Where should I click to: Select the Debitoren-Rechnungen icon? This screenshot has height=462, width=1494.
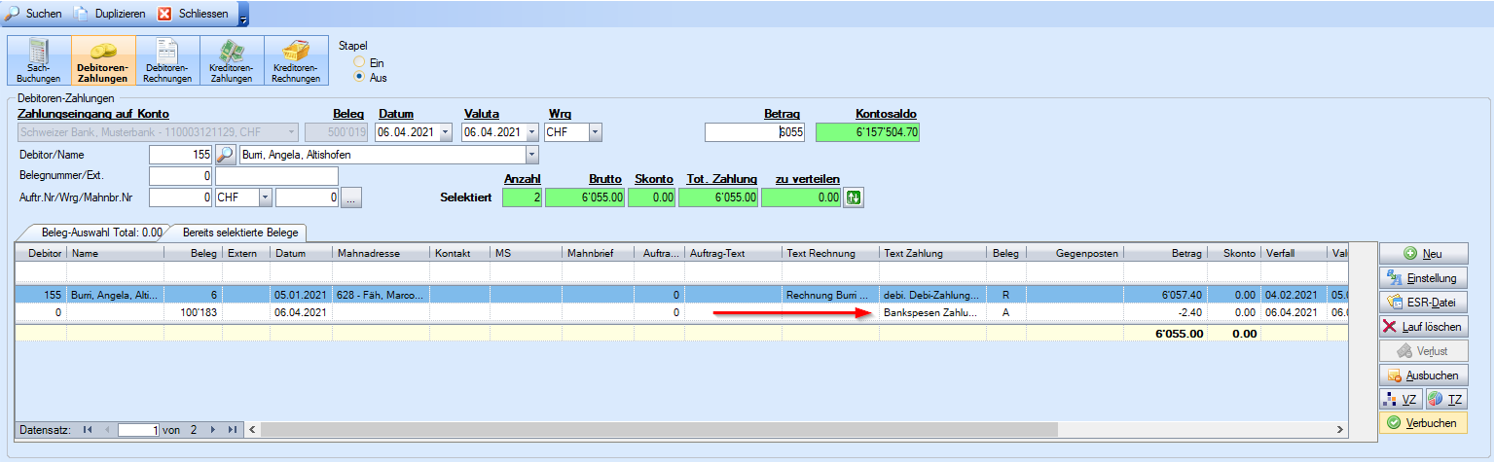167,61
